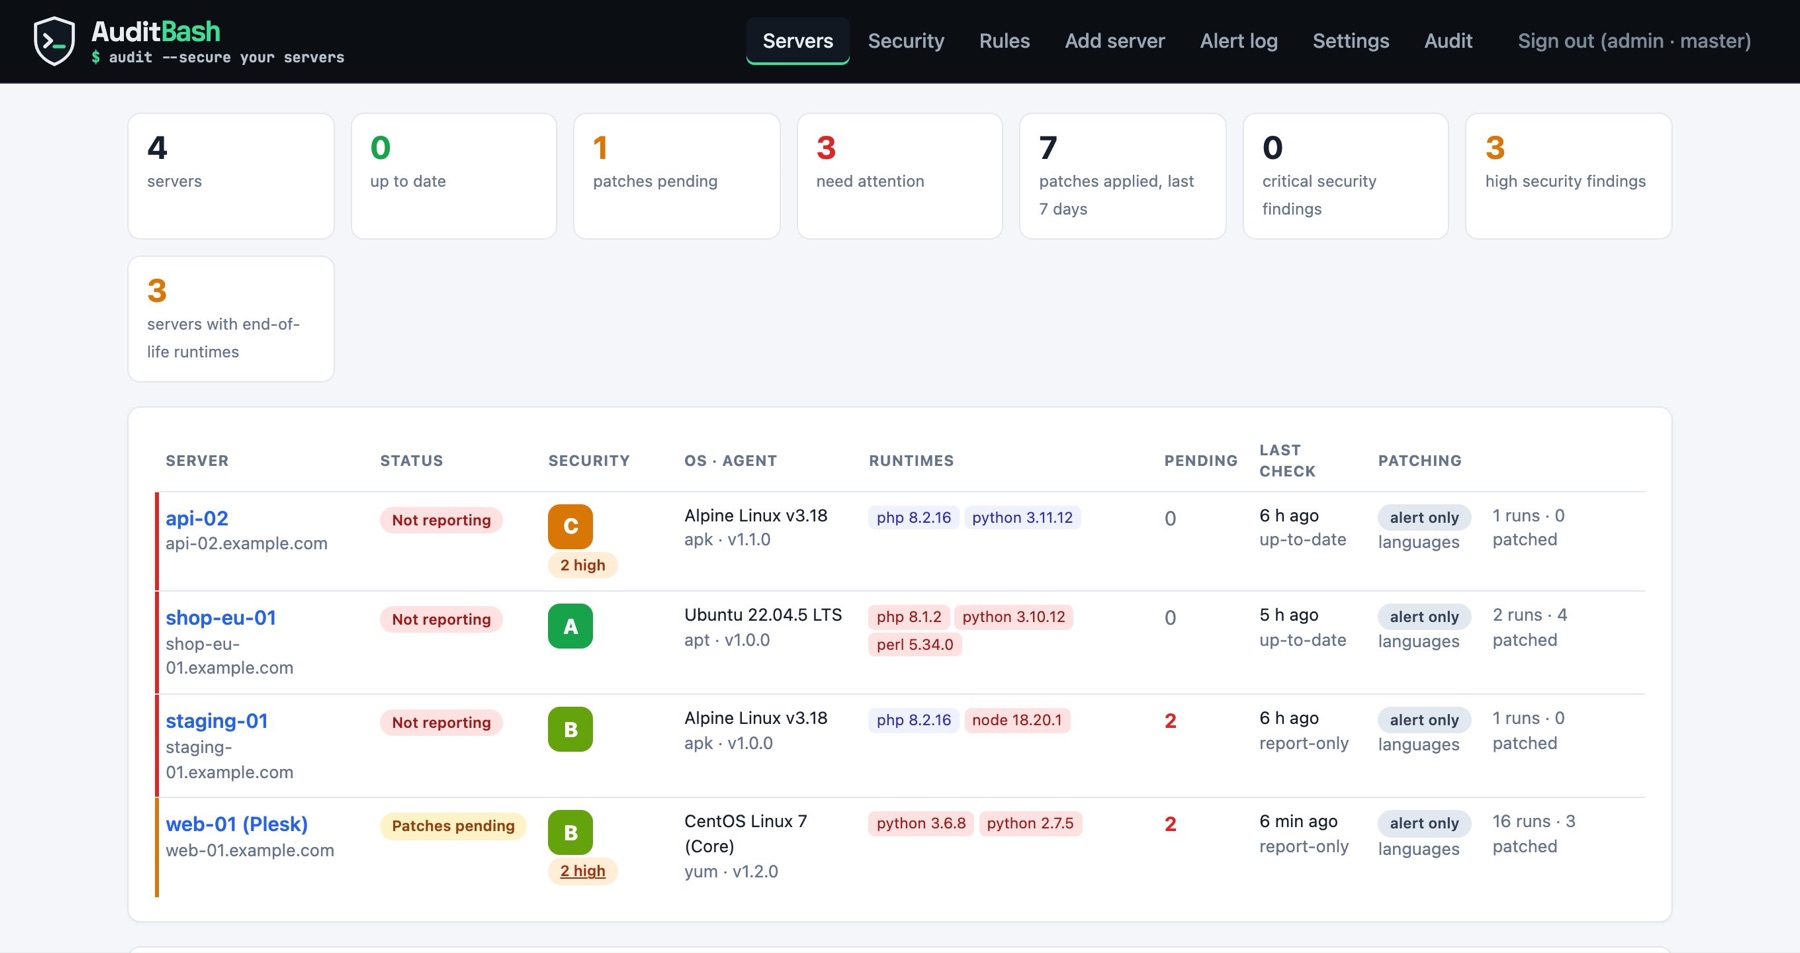
Task: Open the Servers tab
Action: coord(798,41)
